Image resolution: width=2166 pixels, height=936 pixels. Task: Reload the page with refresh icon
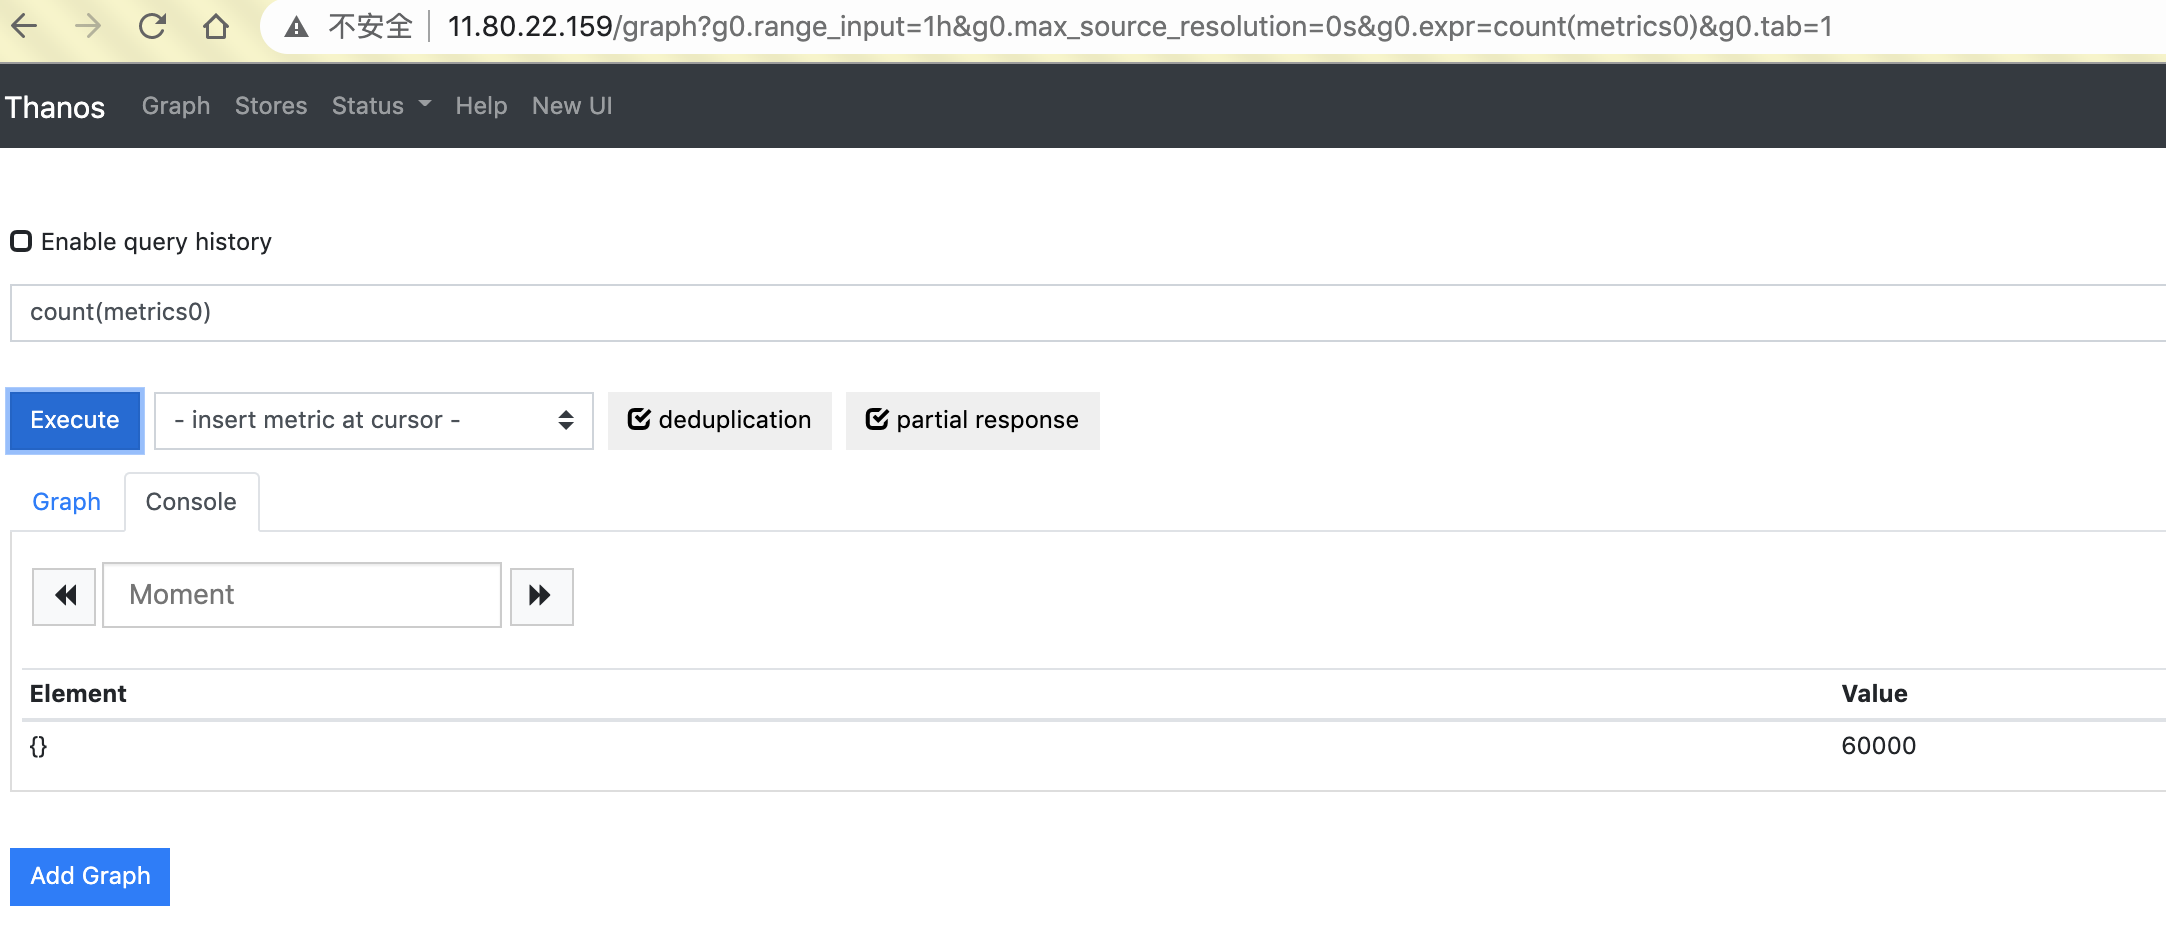(x=152, y=26)
